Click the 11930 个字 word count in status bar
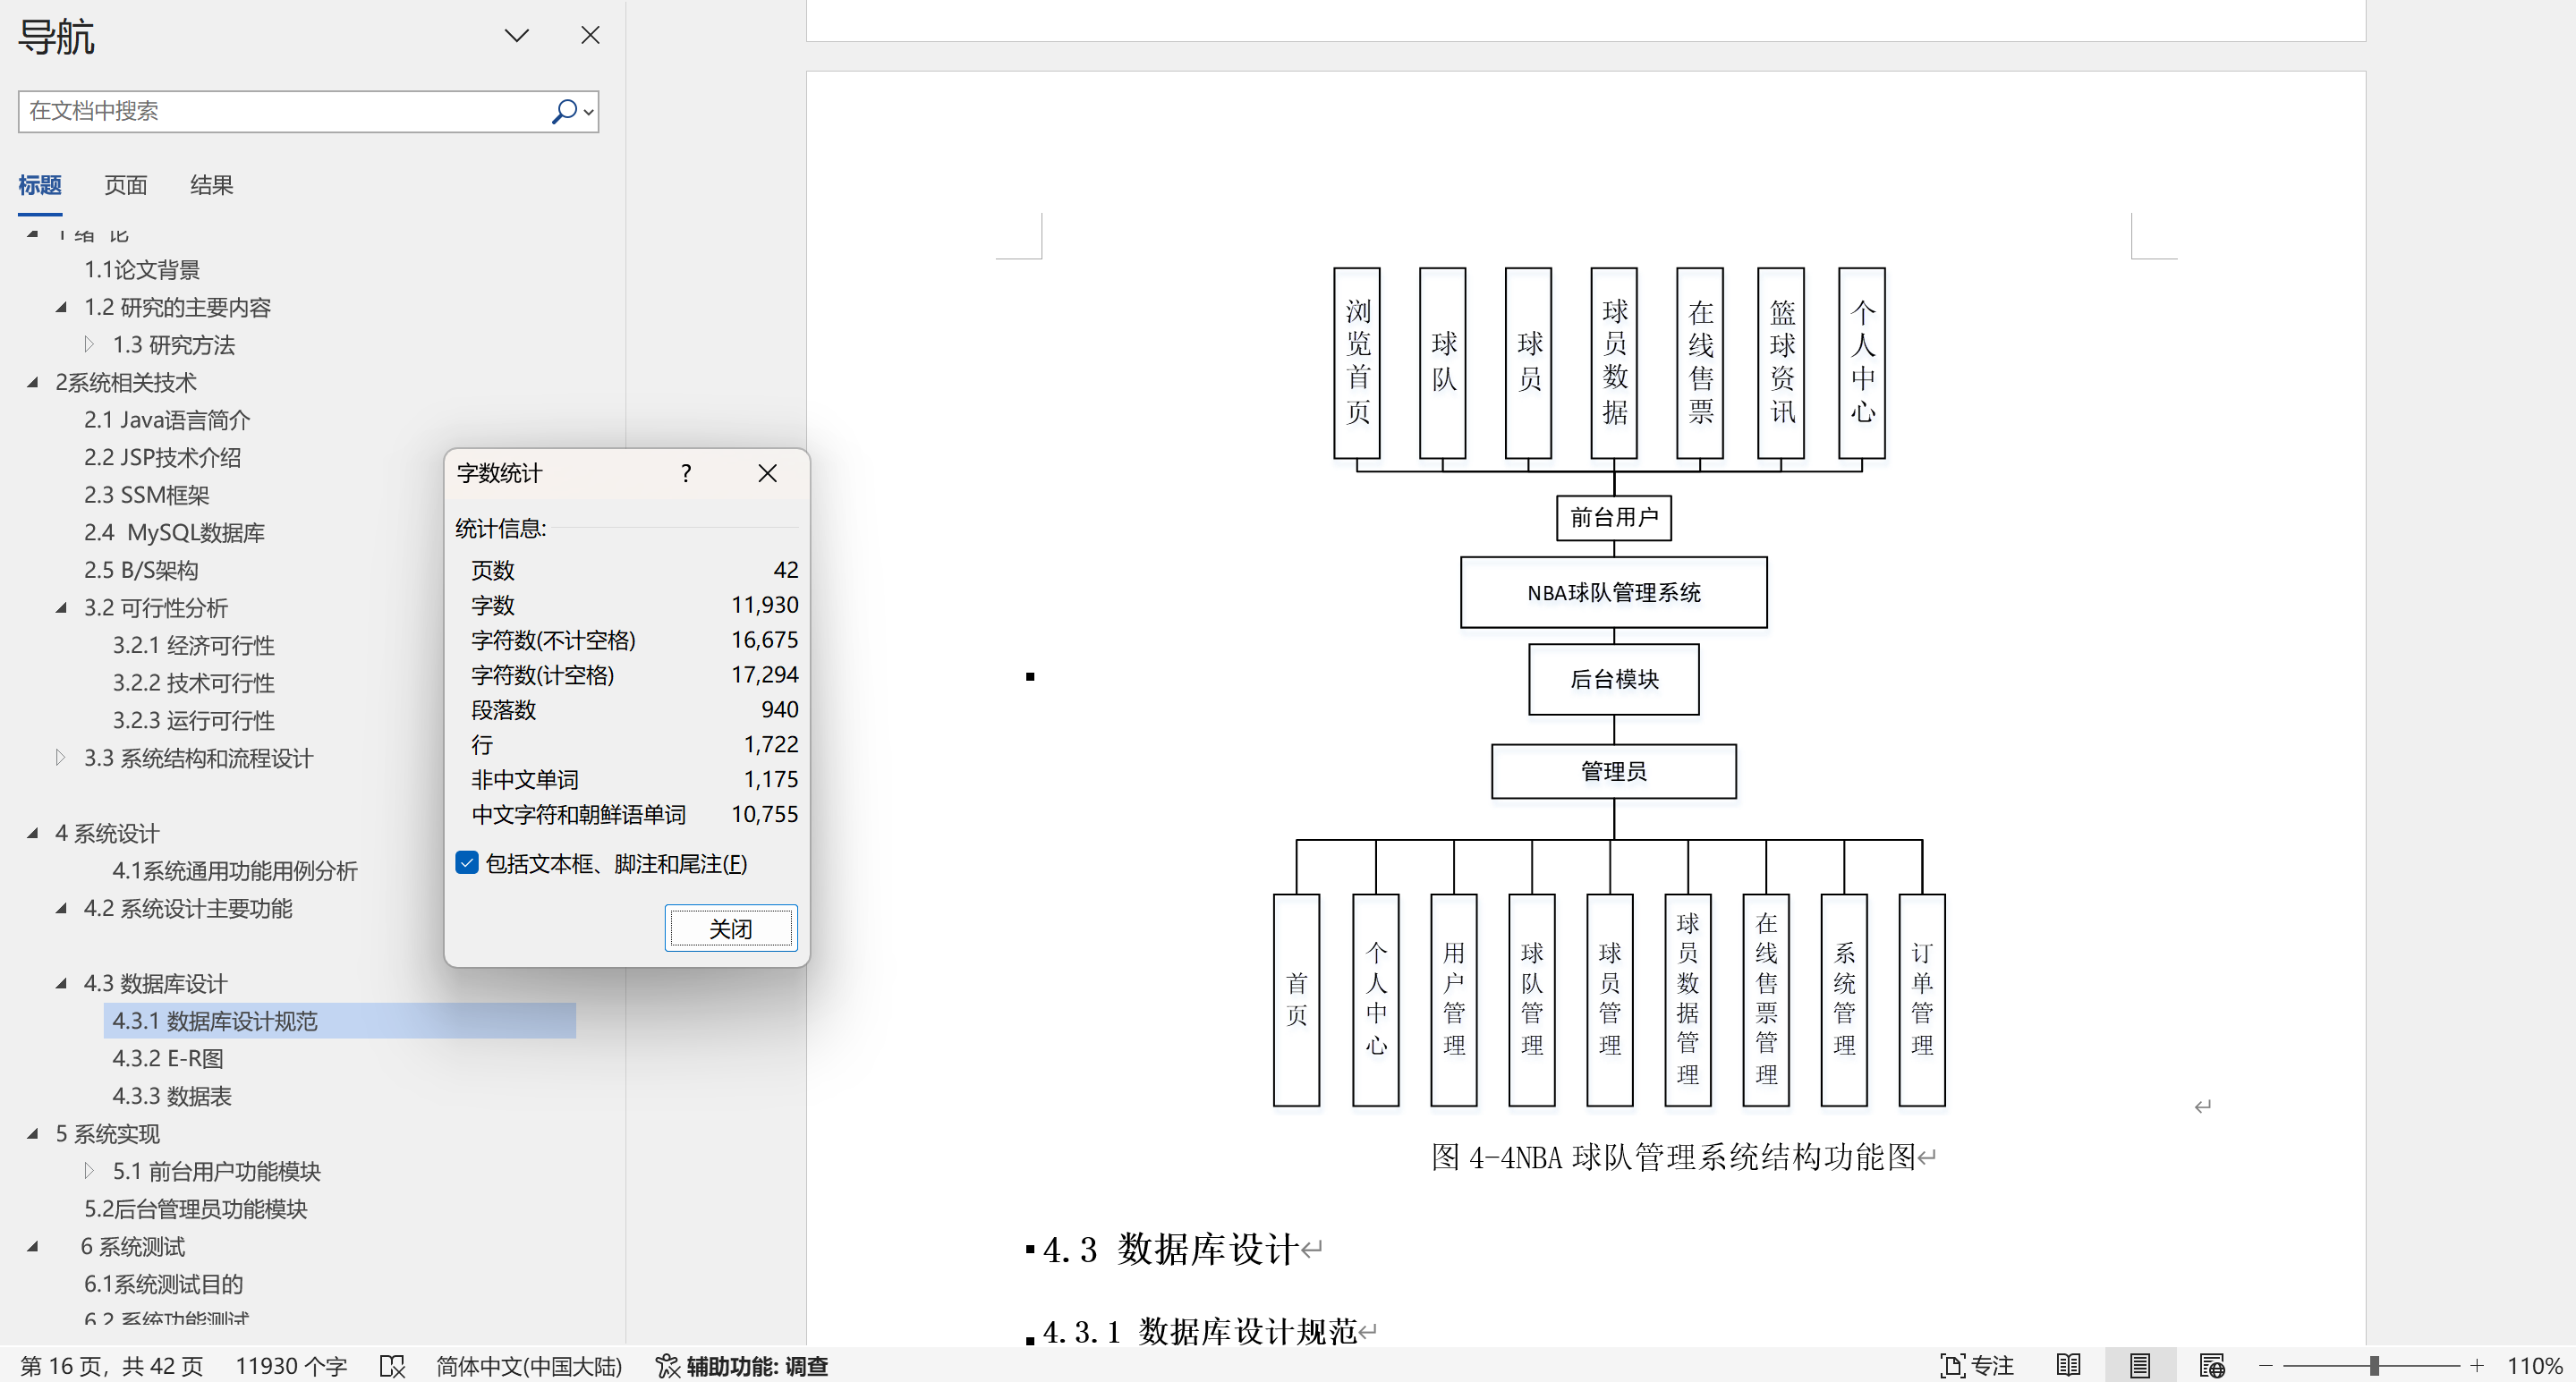The image size is (2576, 1382). click(291, 1366)
